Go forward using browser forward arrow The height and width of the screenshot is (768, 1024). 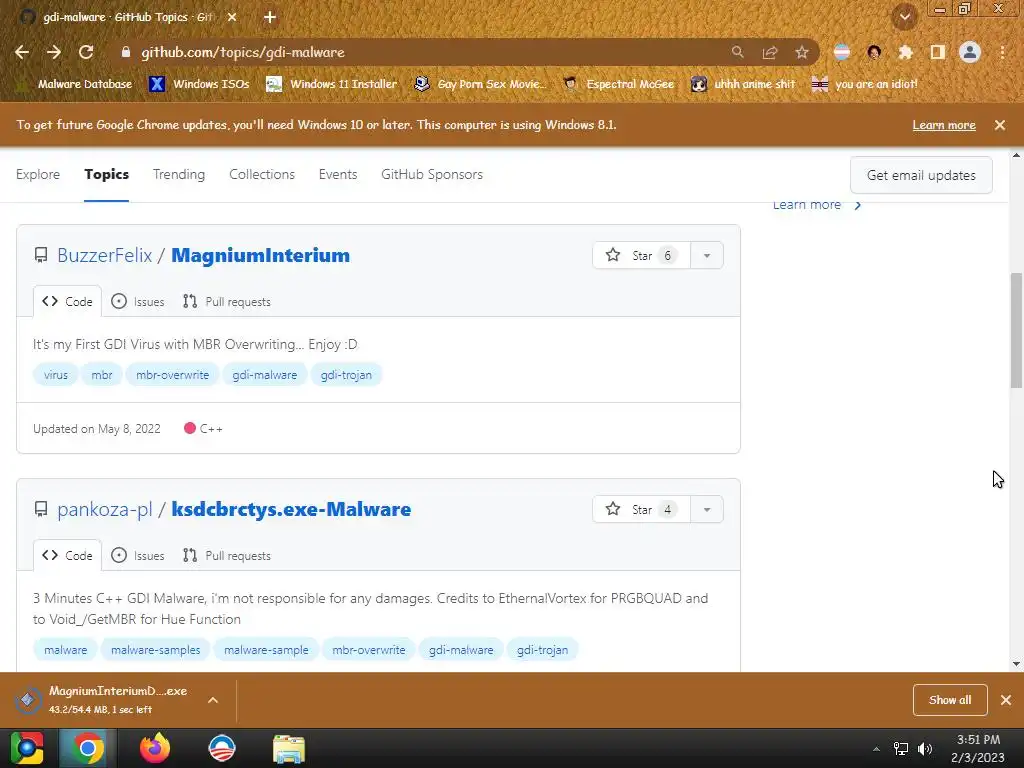(54, 52)
